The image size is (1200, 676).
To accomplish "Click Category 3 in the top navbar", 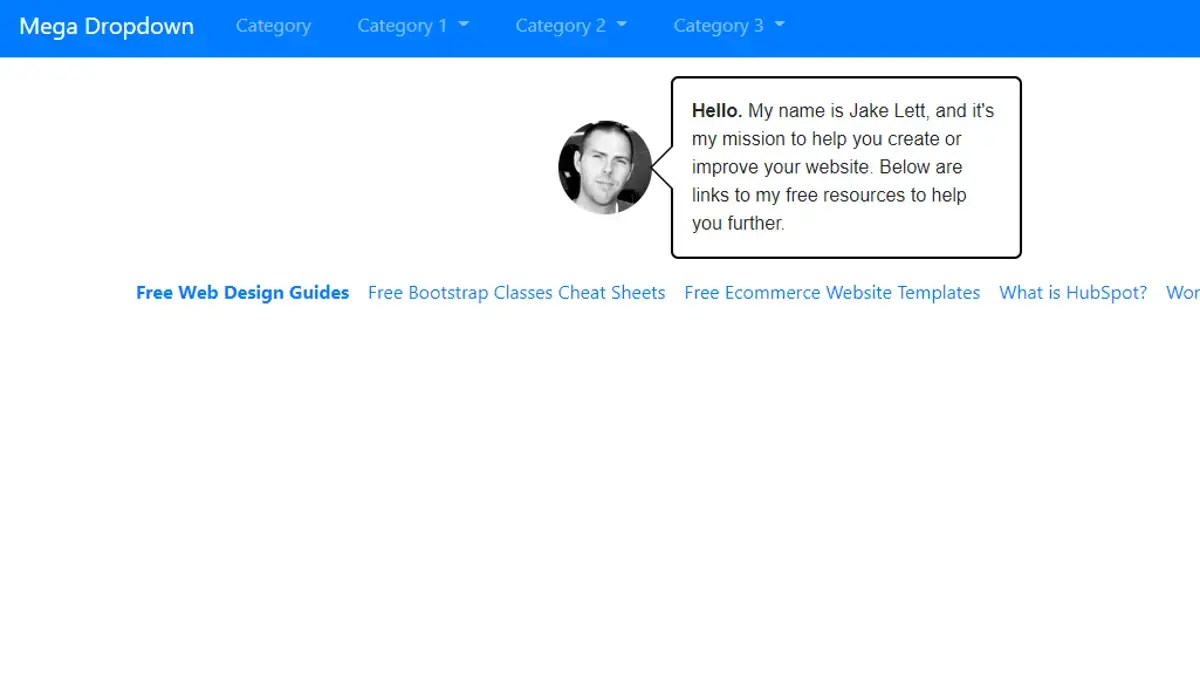I will [x=720, y=26].
